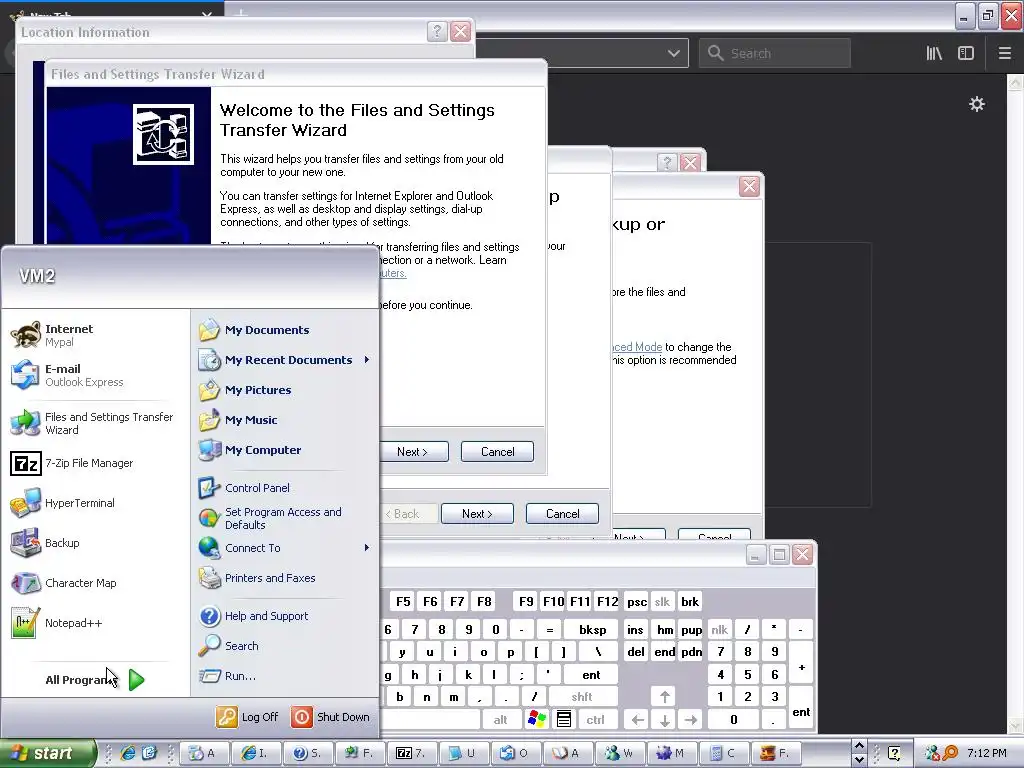
Task: Expand the All Programs list
Action: [95, 680]
